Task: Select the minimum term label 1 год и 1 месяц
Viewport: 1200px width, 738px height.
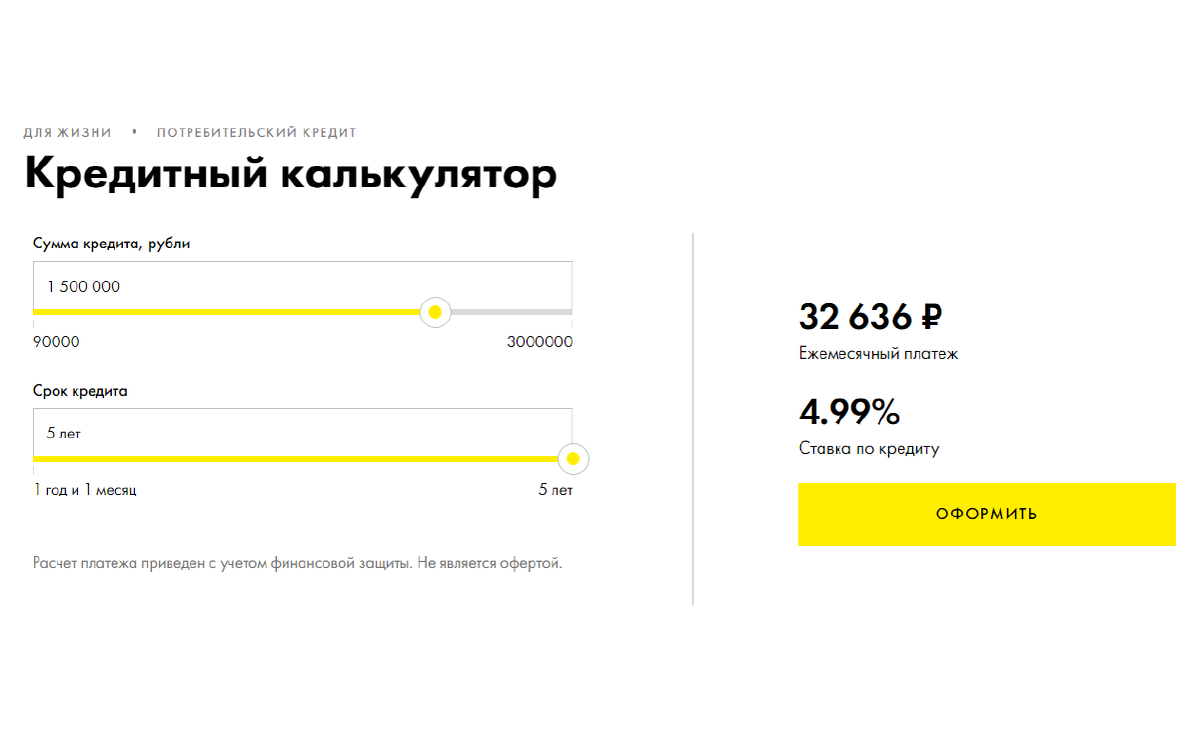Action: (86, 489)
